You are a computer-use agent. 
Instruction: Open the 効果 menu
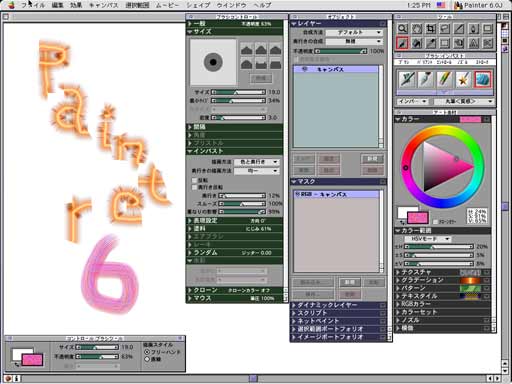(x=76, y=5)
